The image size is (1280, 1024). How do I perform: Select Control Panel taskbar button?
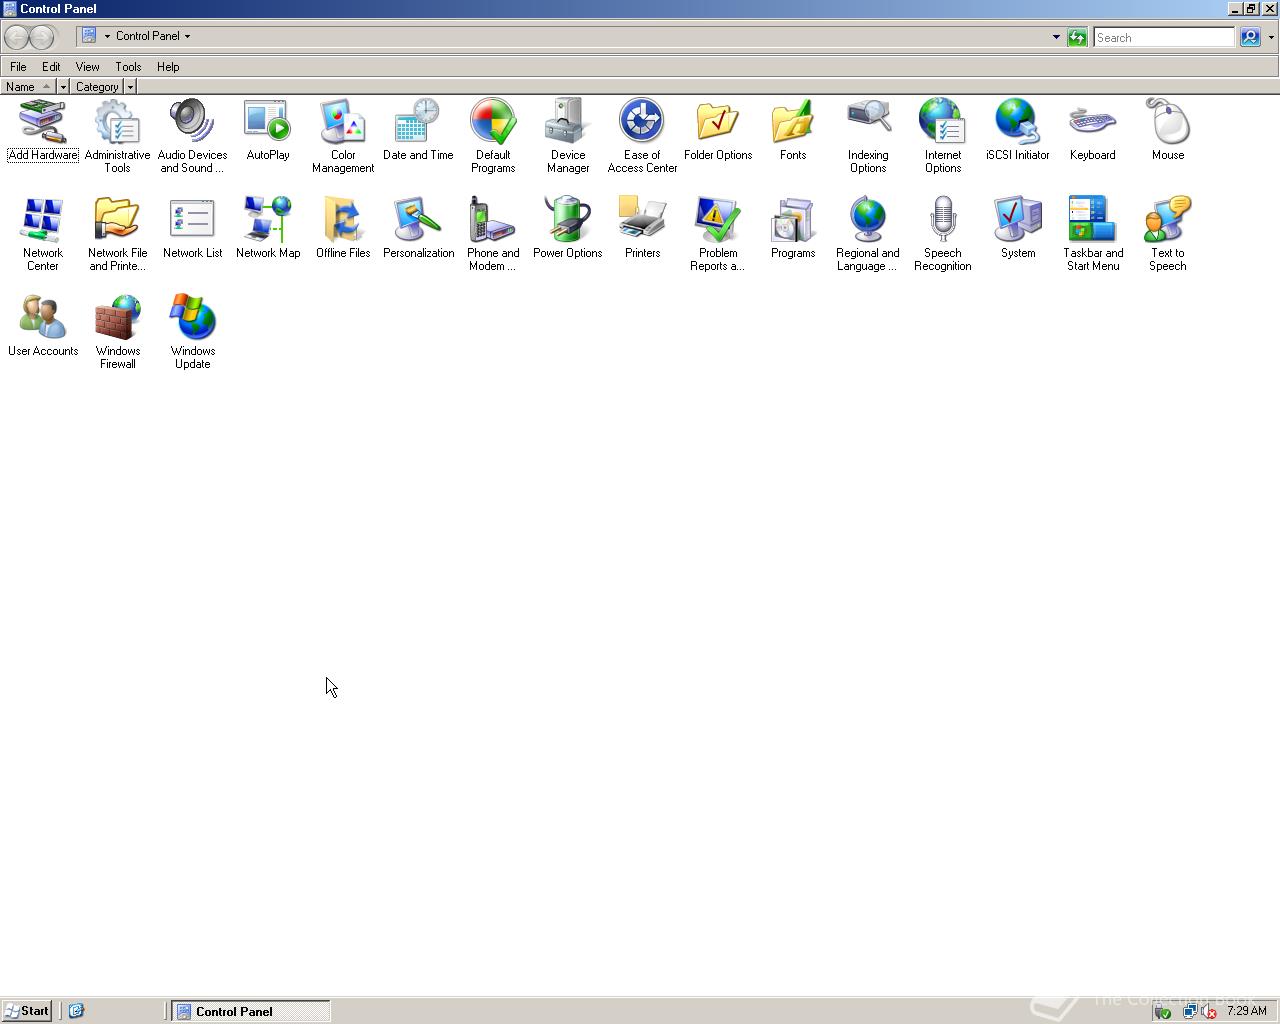point(251,1011)
